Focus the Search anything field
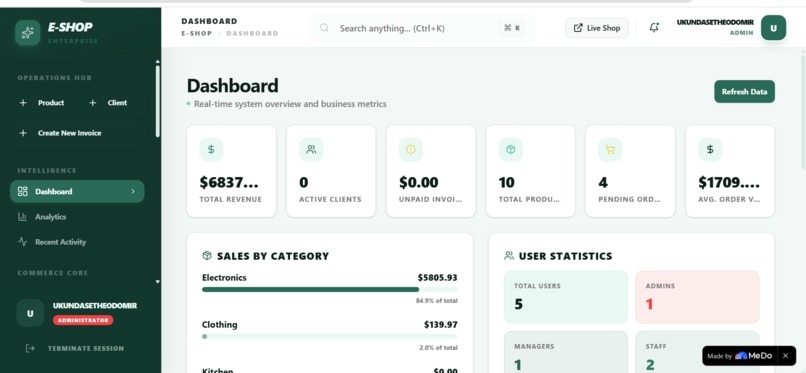This screenshot has width=806, height=373. 422,28
